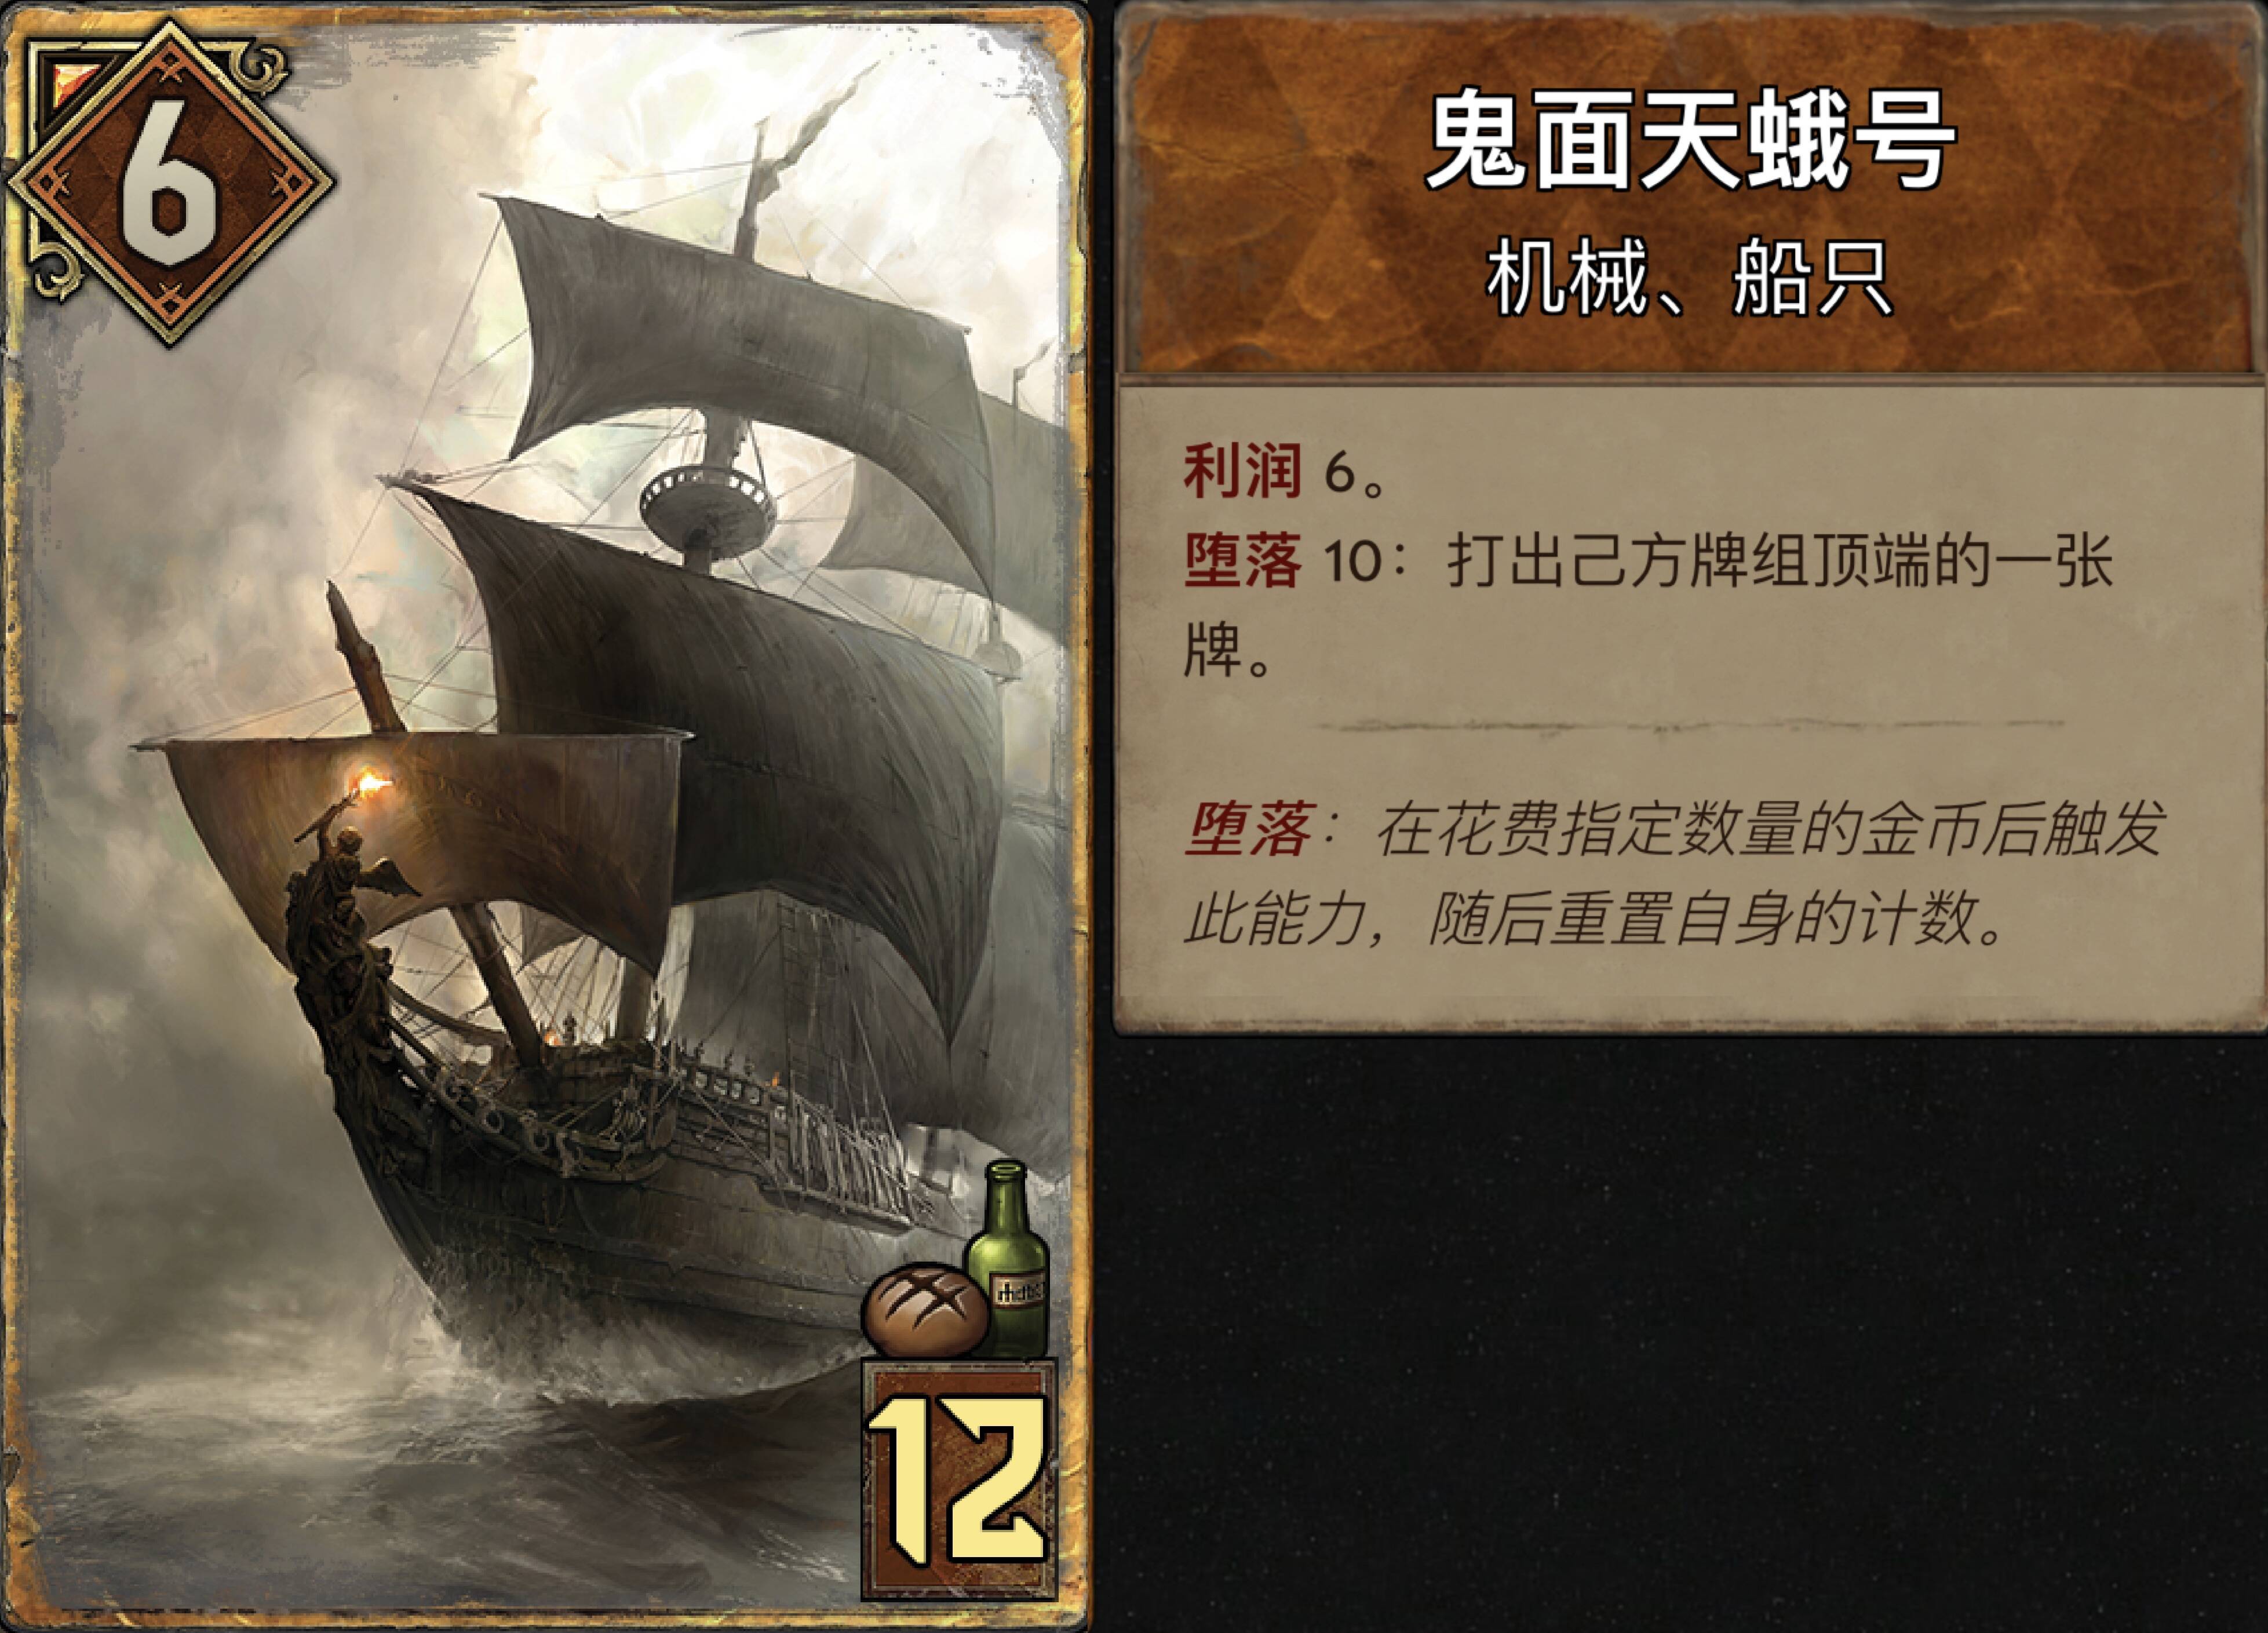The width and height of the screenshot is (2268, 1633).
Task: Click the ability text 打出己方牌组顶端的一张牌
Action: (x=1648, y=604)
